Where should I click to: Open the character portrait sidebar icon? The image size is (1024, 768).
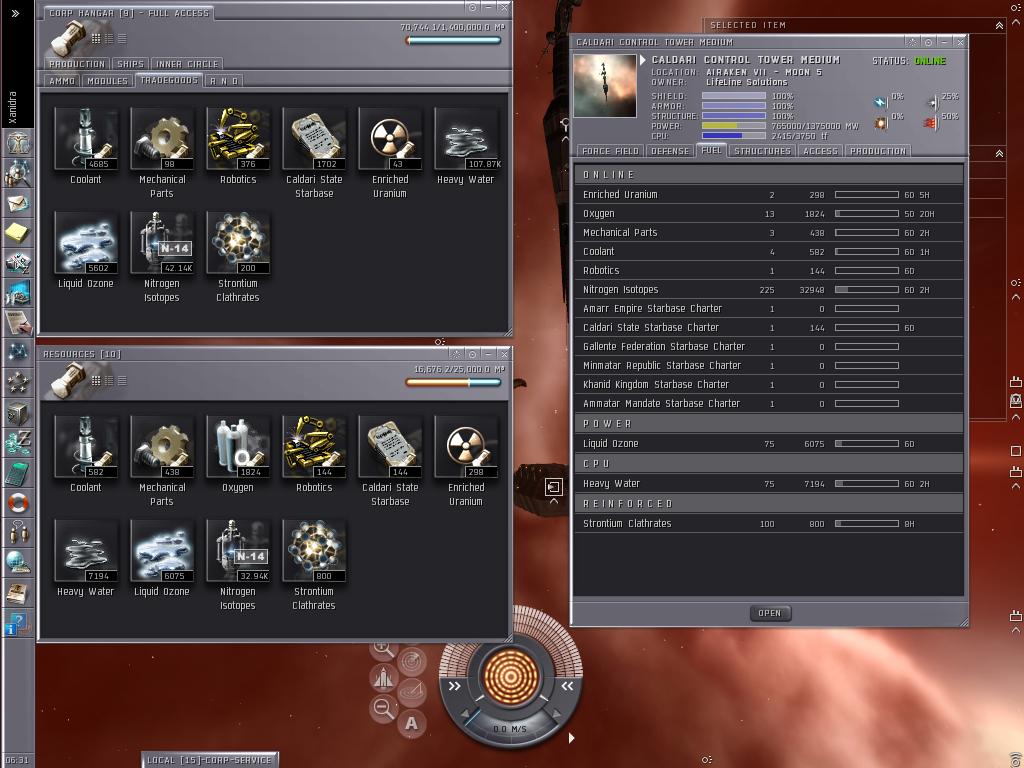(x=18, y=142)
